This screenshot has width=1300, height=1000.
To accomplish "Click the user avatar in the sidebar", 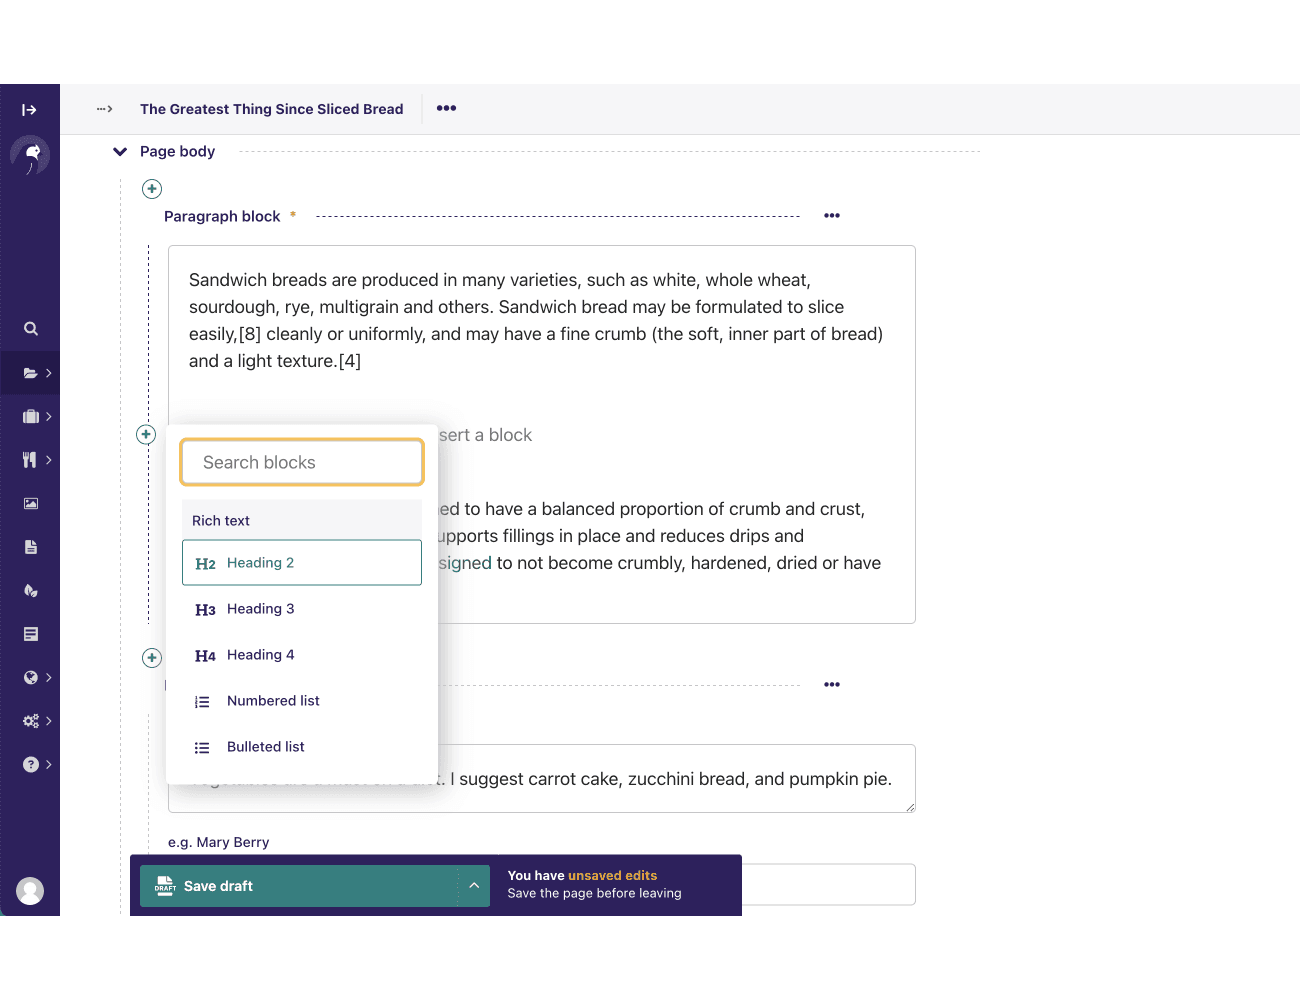I will tap(30, 891).
